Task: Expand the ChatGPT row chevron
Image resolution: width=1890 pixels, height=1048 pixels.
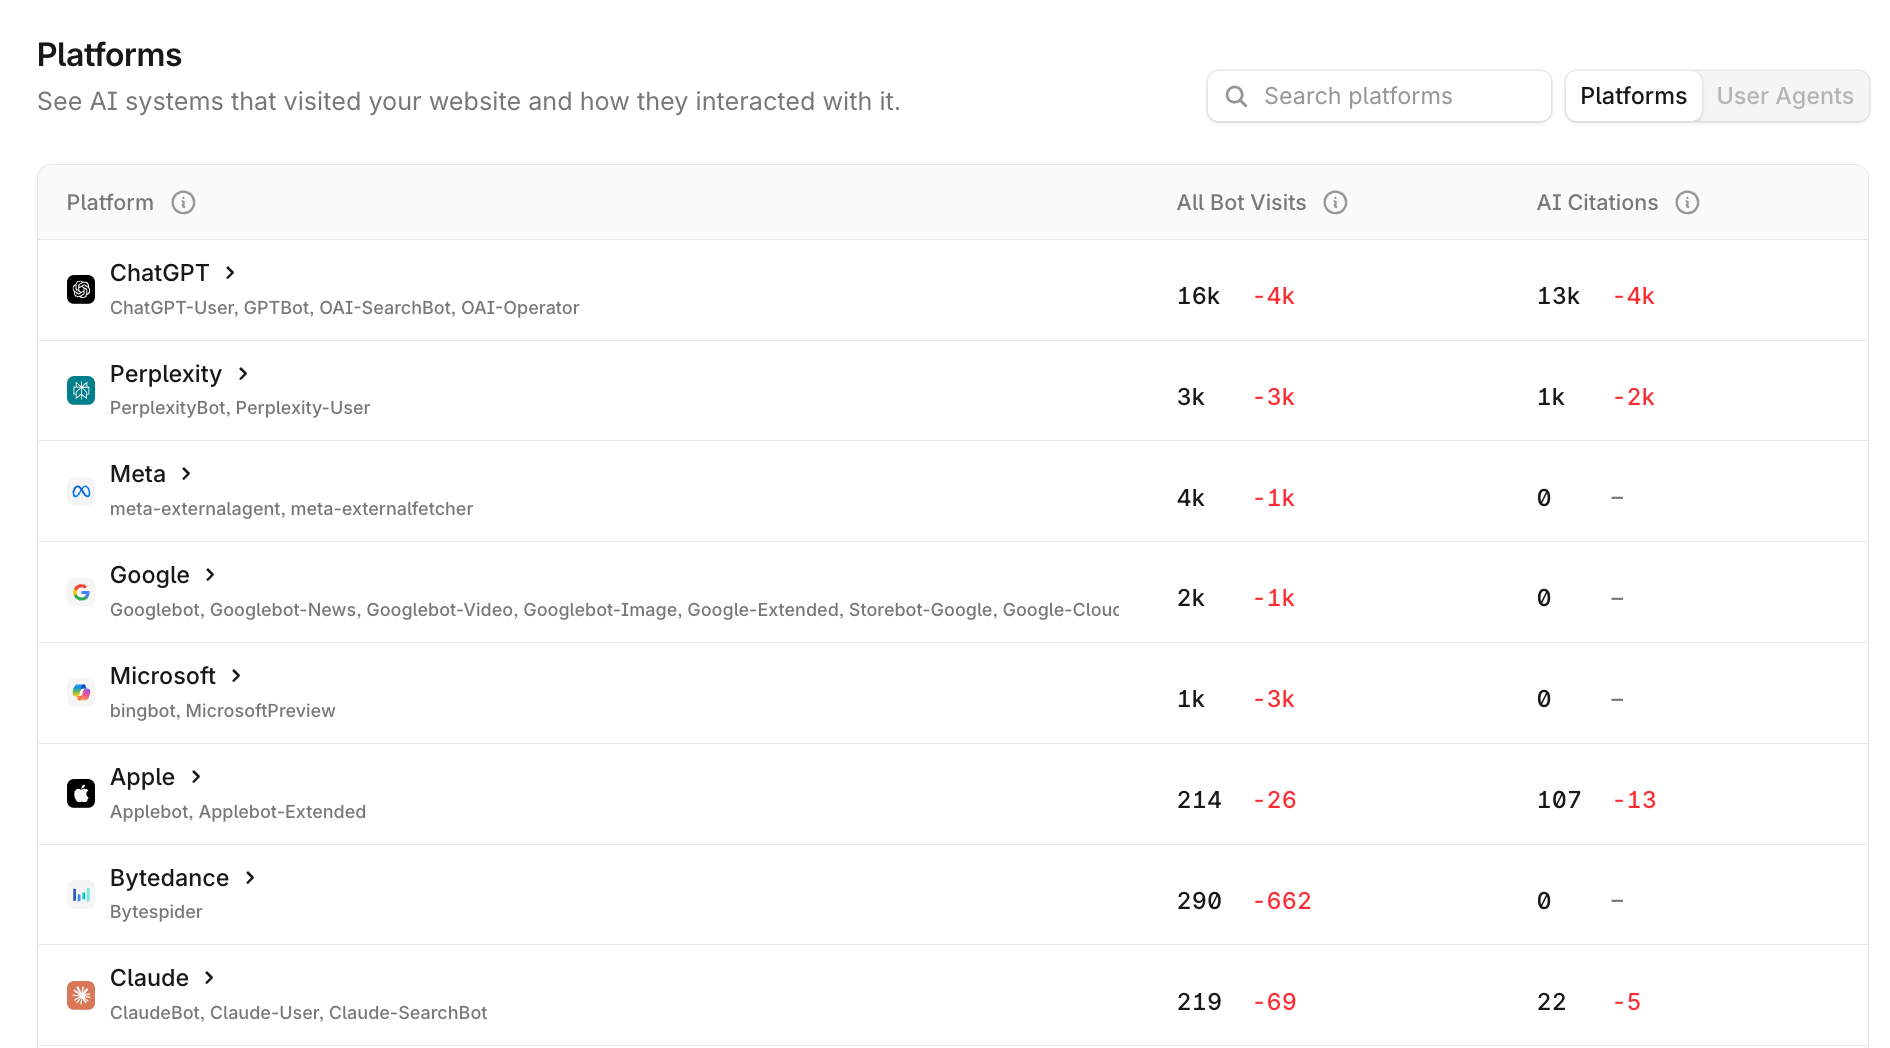Action: click(230, 273)
